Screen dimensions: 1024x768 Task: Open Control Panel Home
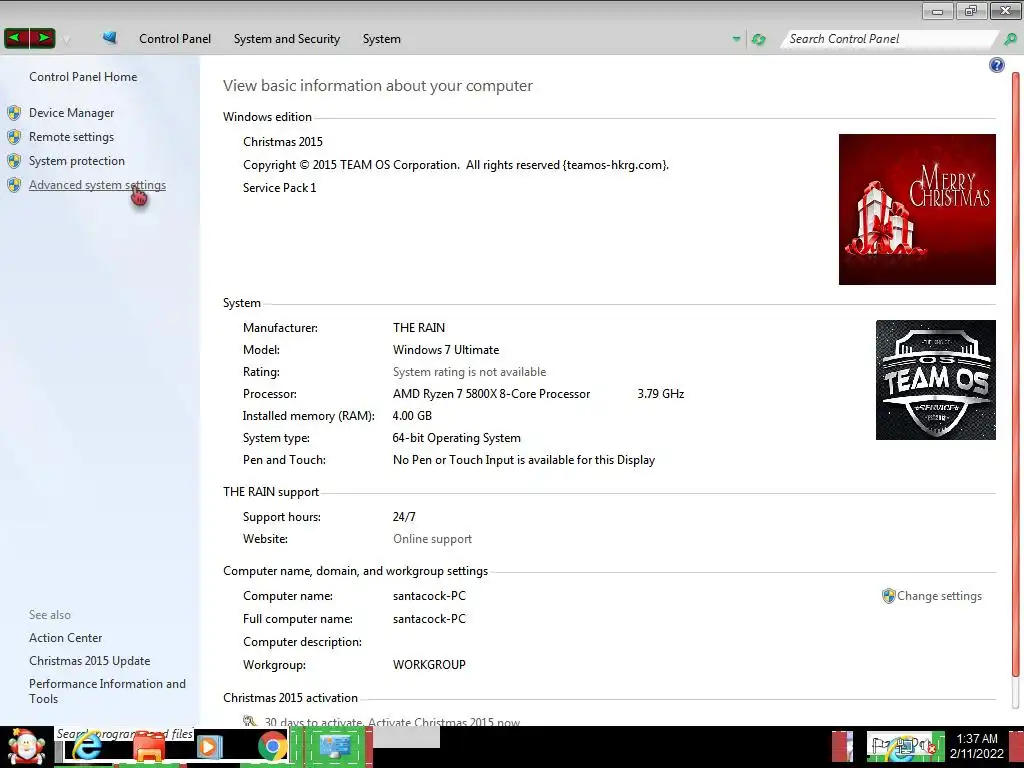point(83,77)
